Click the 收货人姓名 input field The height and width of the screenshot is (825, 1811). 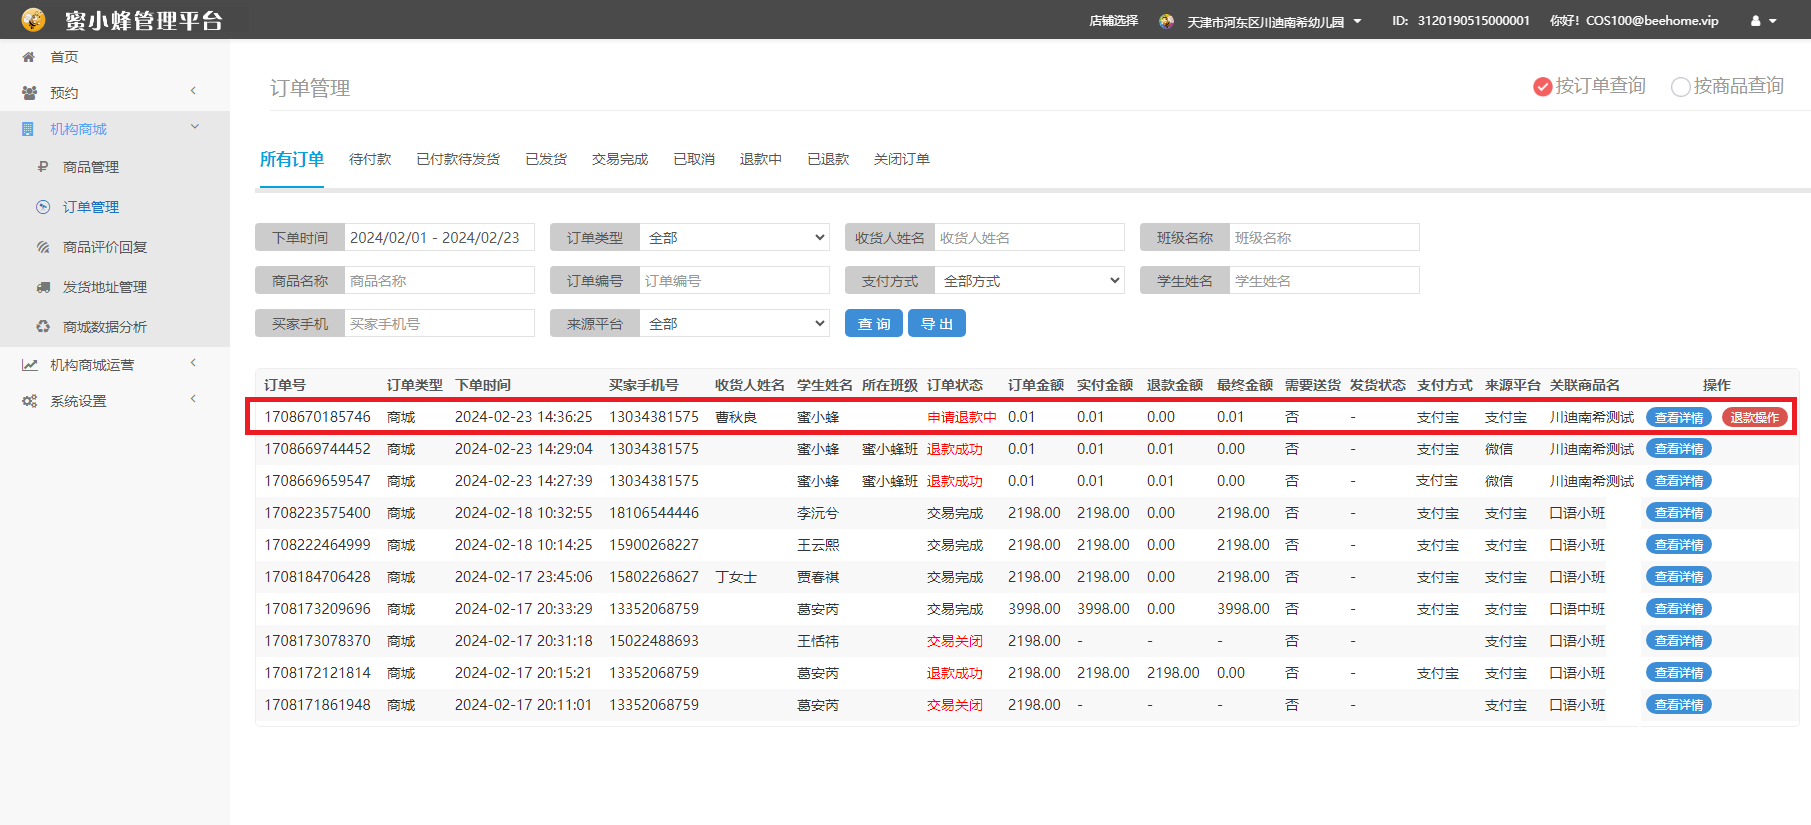pyautogui.click(x=1028, y=238)
